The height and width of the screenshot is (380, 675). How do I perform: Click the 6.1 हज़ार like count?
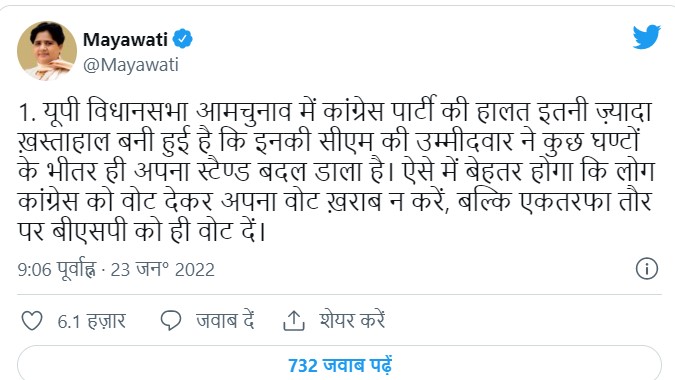click(92, 321)
